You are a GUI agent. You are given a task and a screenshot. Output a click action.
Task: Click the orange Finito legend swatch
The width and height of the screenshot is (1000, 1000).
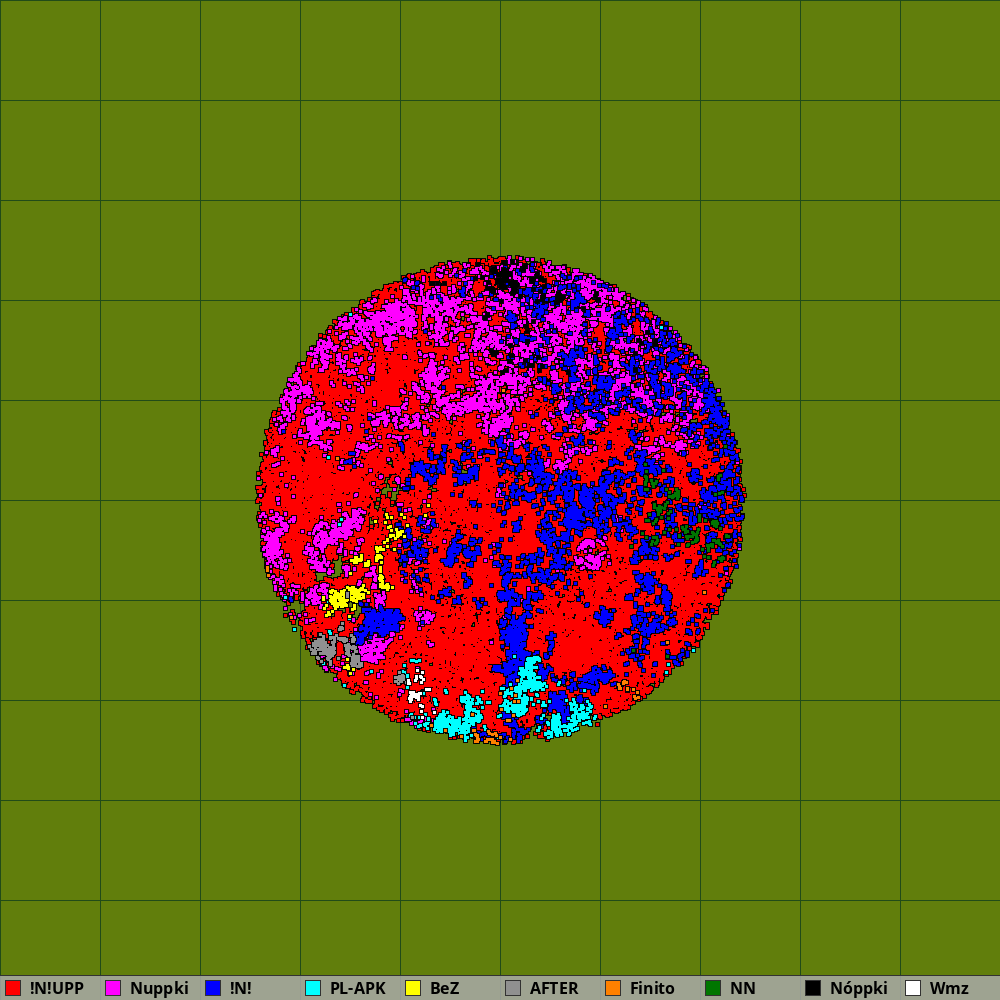point(613,988)
